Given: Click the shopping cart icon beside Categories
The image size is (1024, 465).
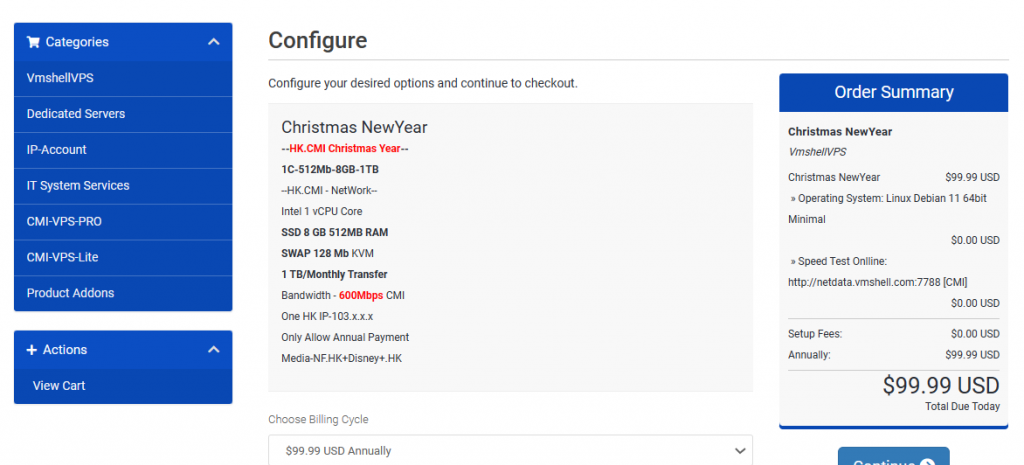Looking at the screenshot, I should click(33, 42).
